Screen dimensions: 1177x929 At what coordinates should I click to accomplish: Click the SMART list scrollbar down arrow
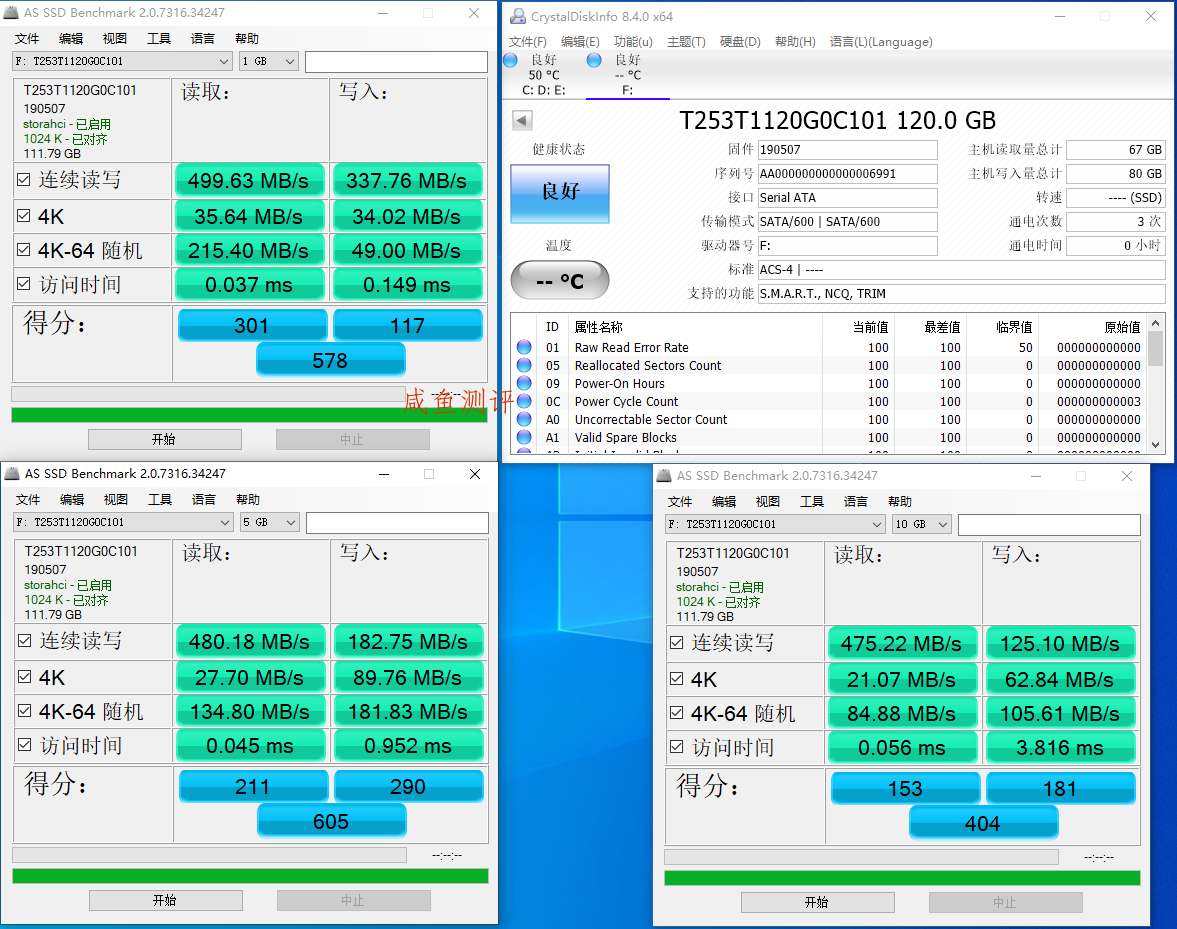pyautogui.click(x=1156, y=445)
